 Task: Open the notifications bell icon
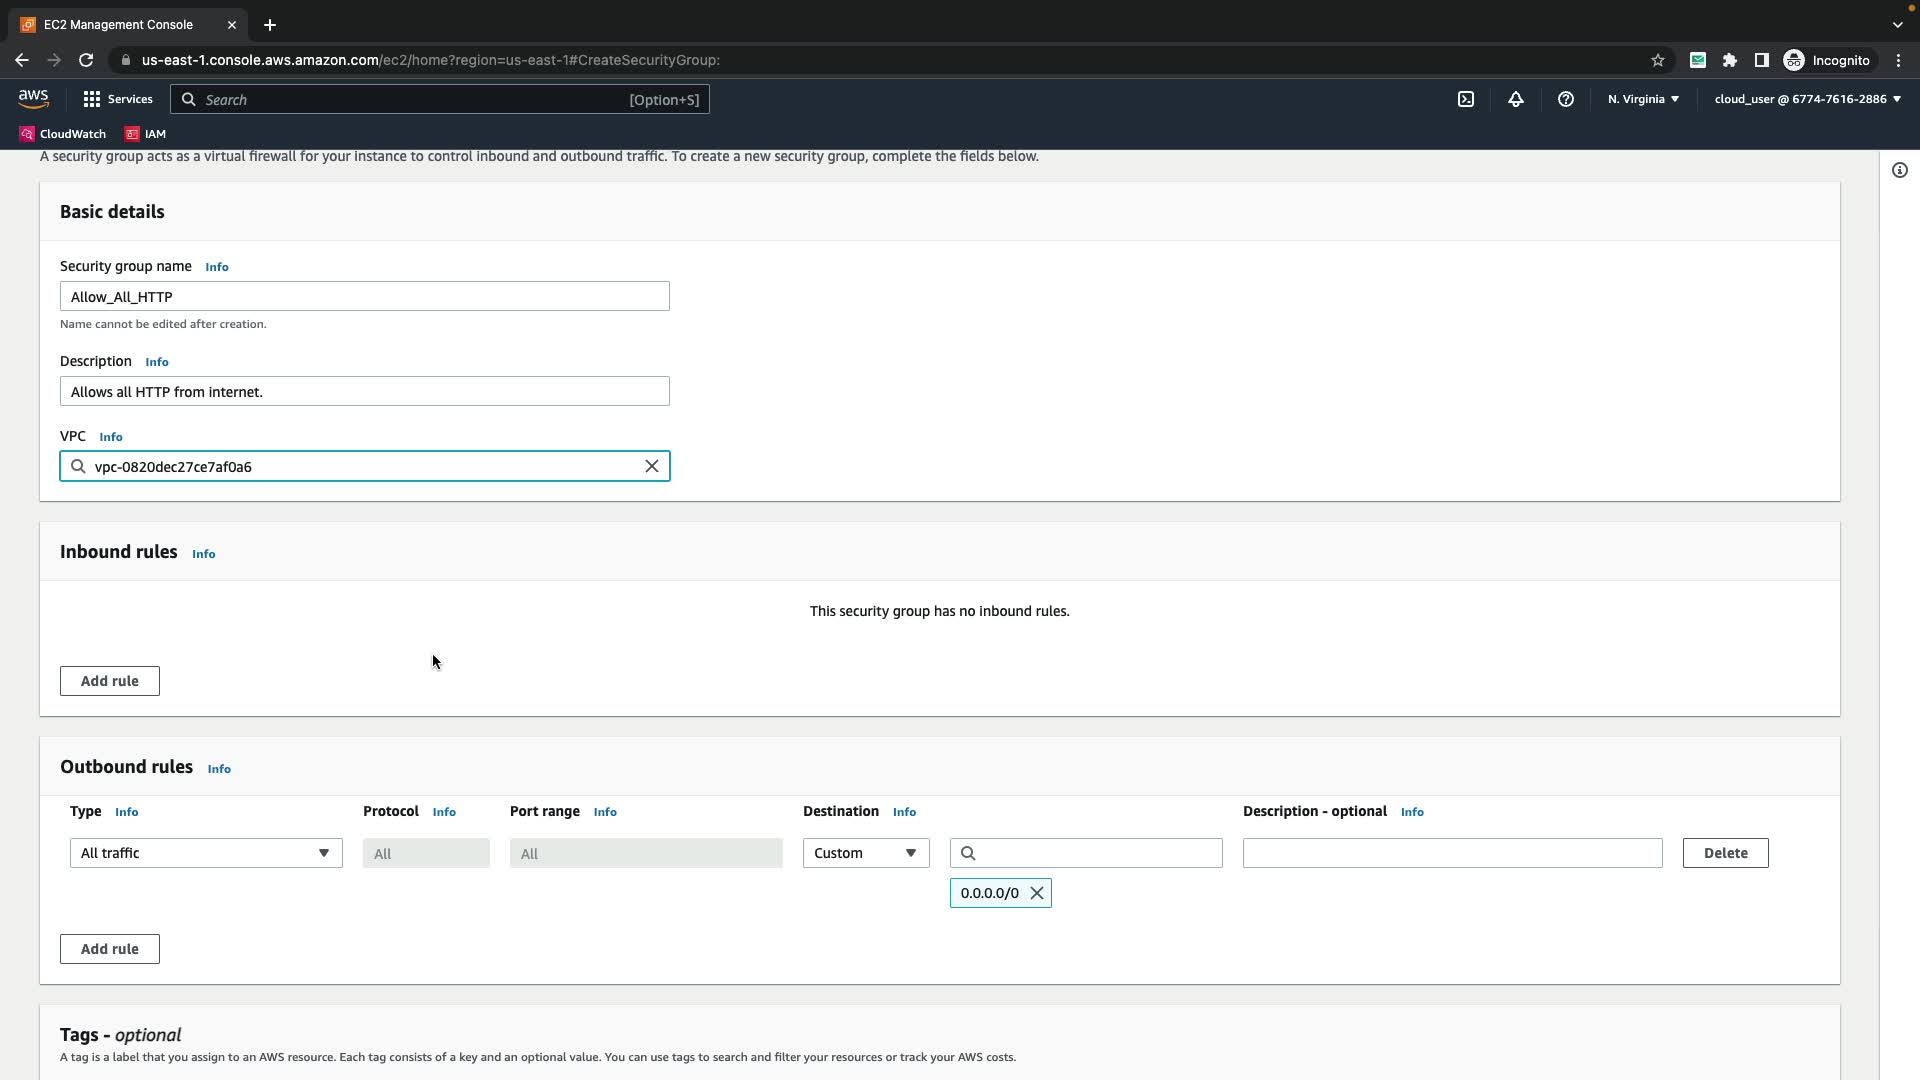click(x=1515, y=99)
